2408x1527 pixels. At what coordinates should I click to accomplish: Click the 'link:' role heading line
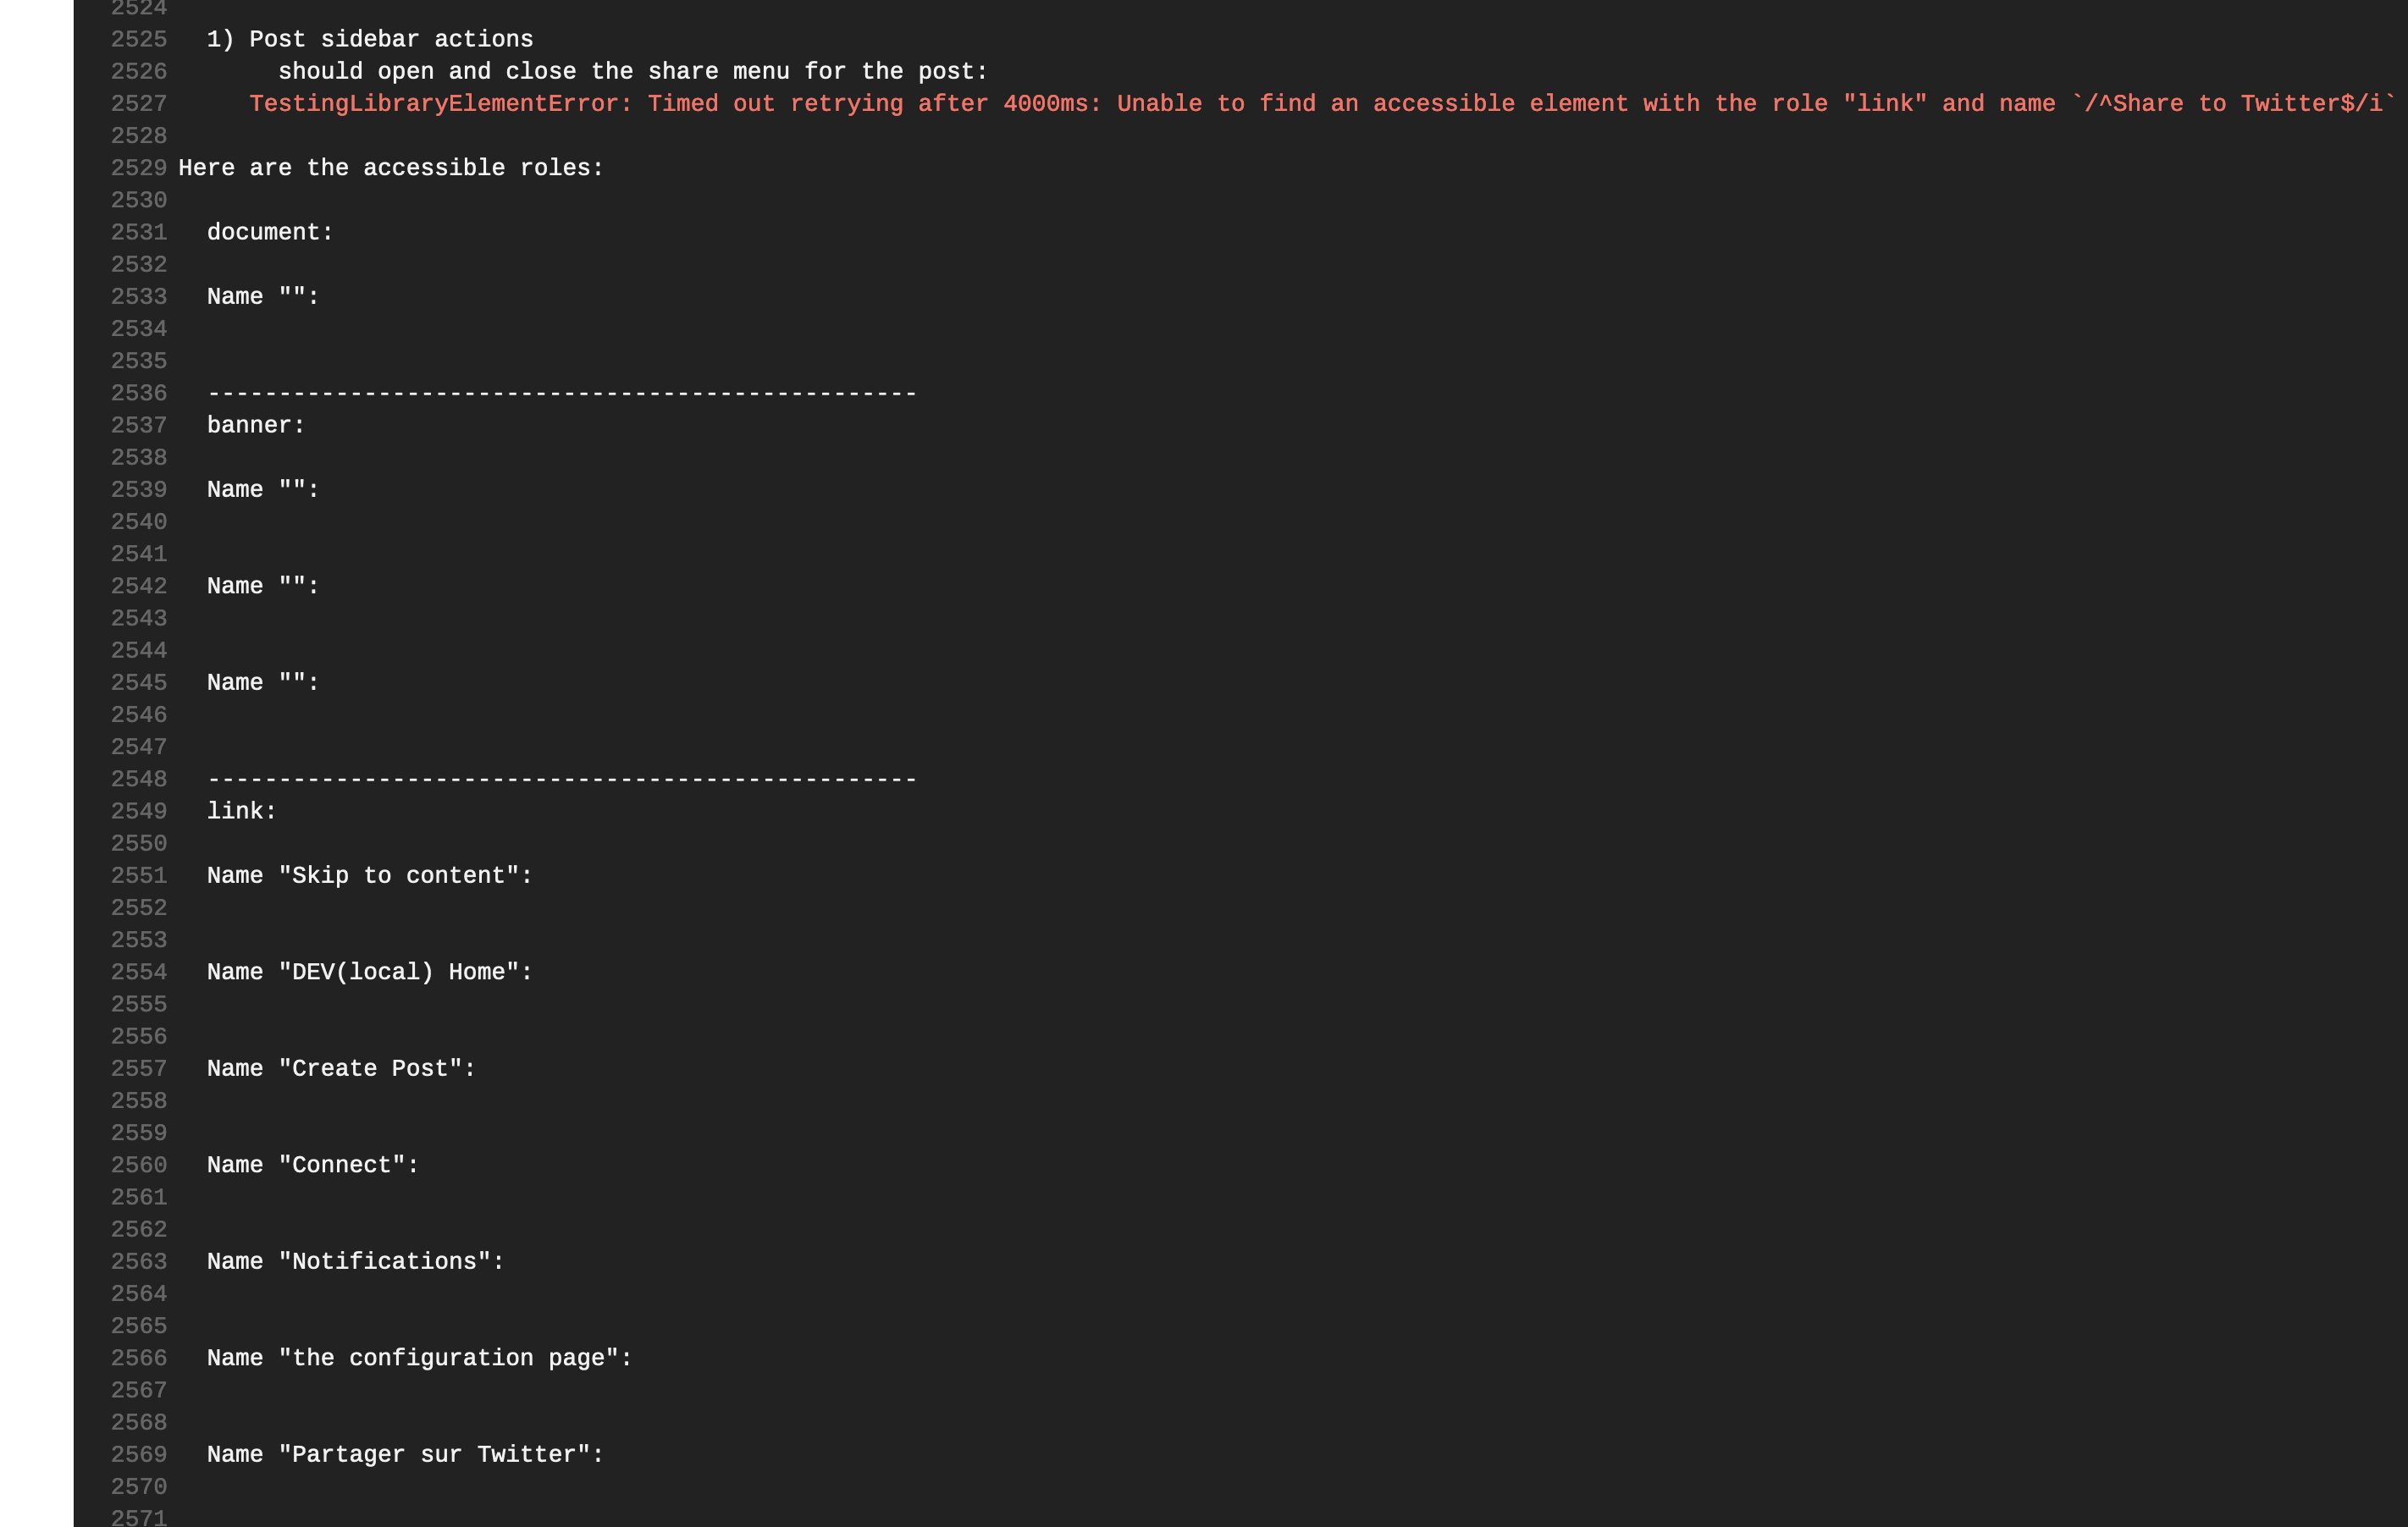tap(241, 811)
